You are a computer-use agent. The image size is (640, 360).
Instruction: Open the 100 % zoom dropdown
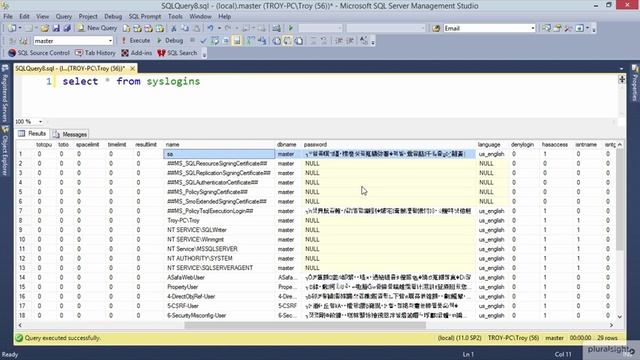coord(40,122)
